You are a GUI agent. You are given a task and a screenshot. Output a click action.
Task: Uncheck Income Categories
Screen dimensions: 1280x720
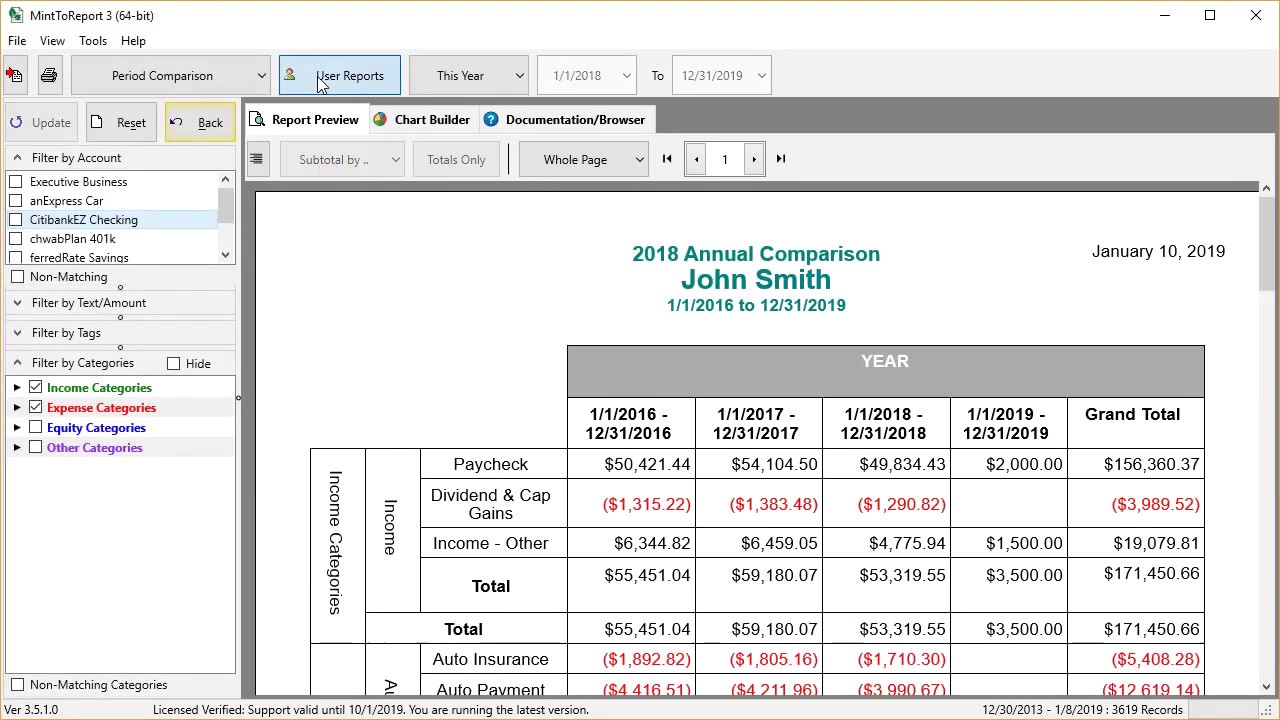[x=36, y=388]
